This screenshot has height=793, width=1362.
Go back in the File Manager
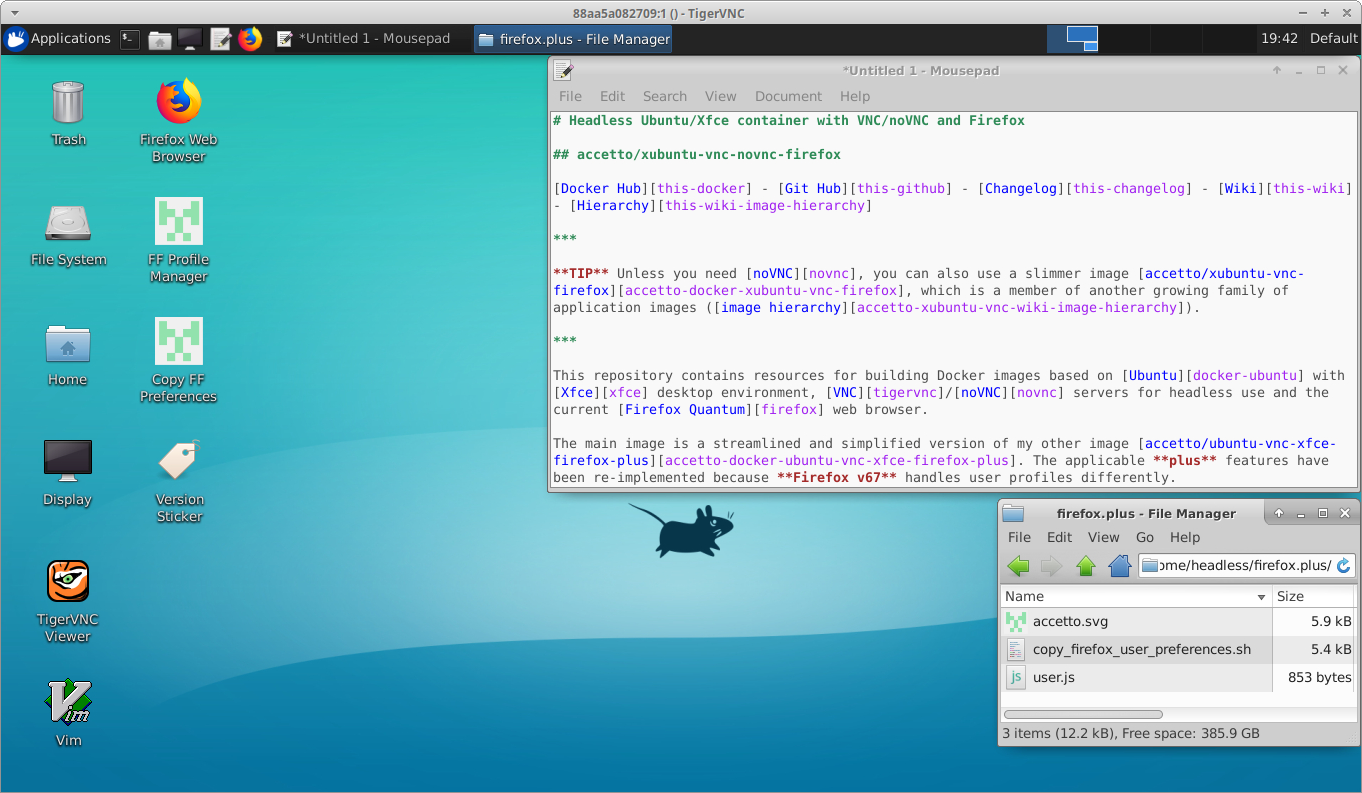1018,566
